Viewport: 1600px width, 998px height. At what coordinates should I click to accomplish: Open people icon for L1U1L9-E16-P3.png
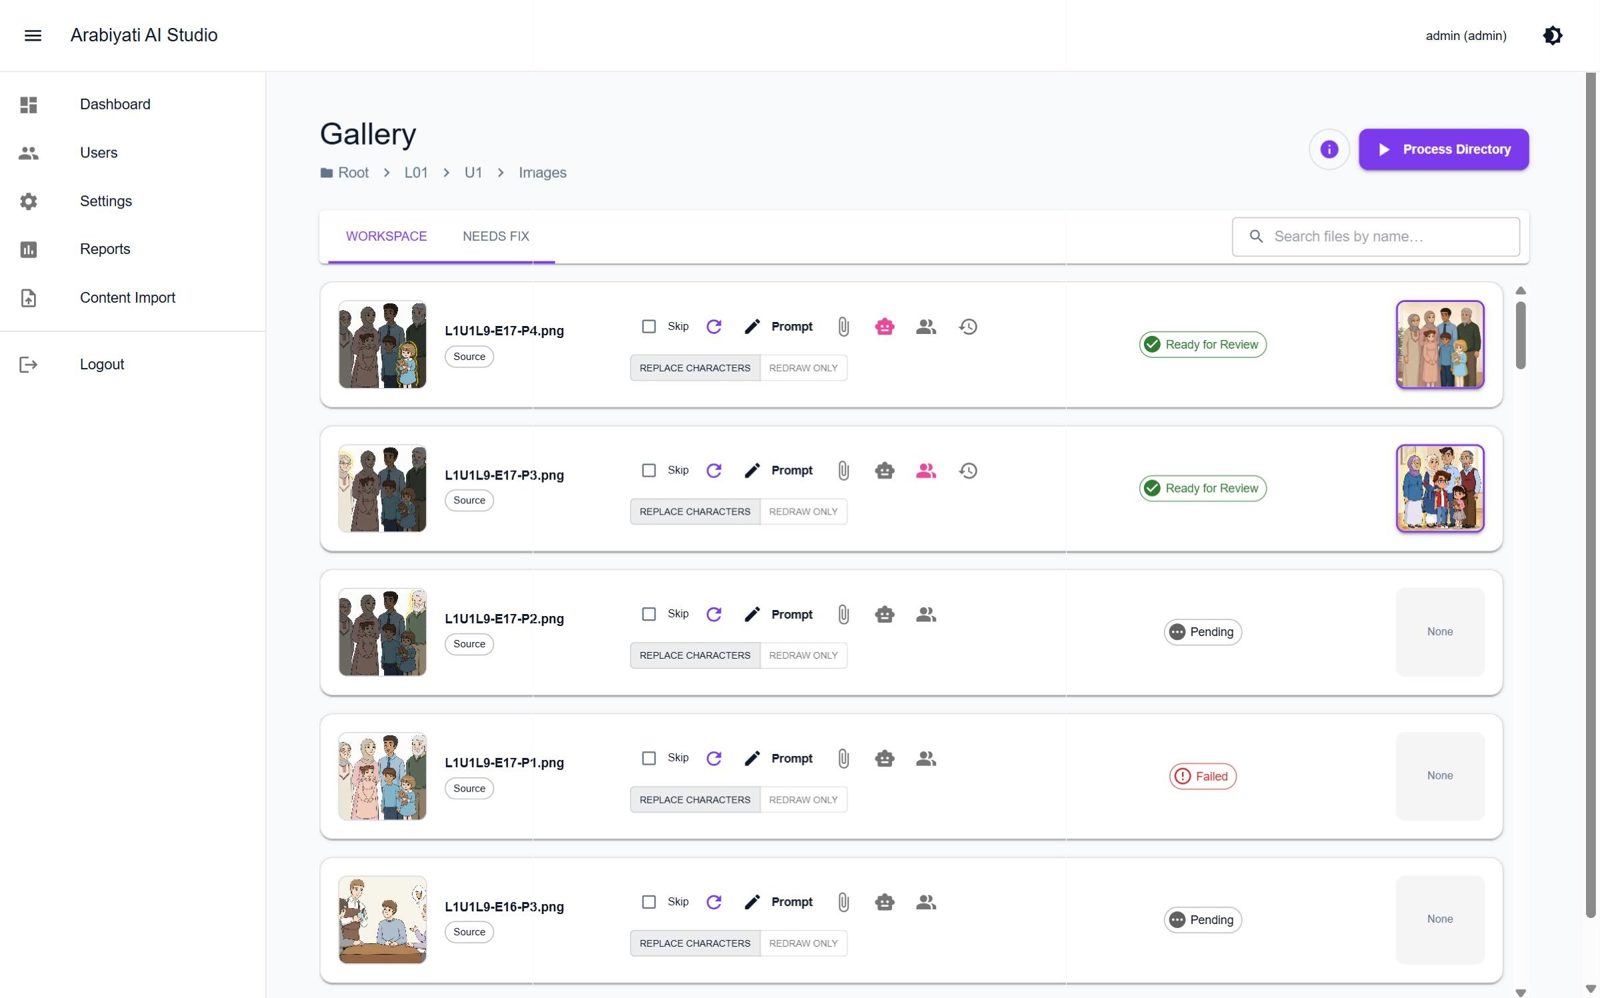pos(926,902)
